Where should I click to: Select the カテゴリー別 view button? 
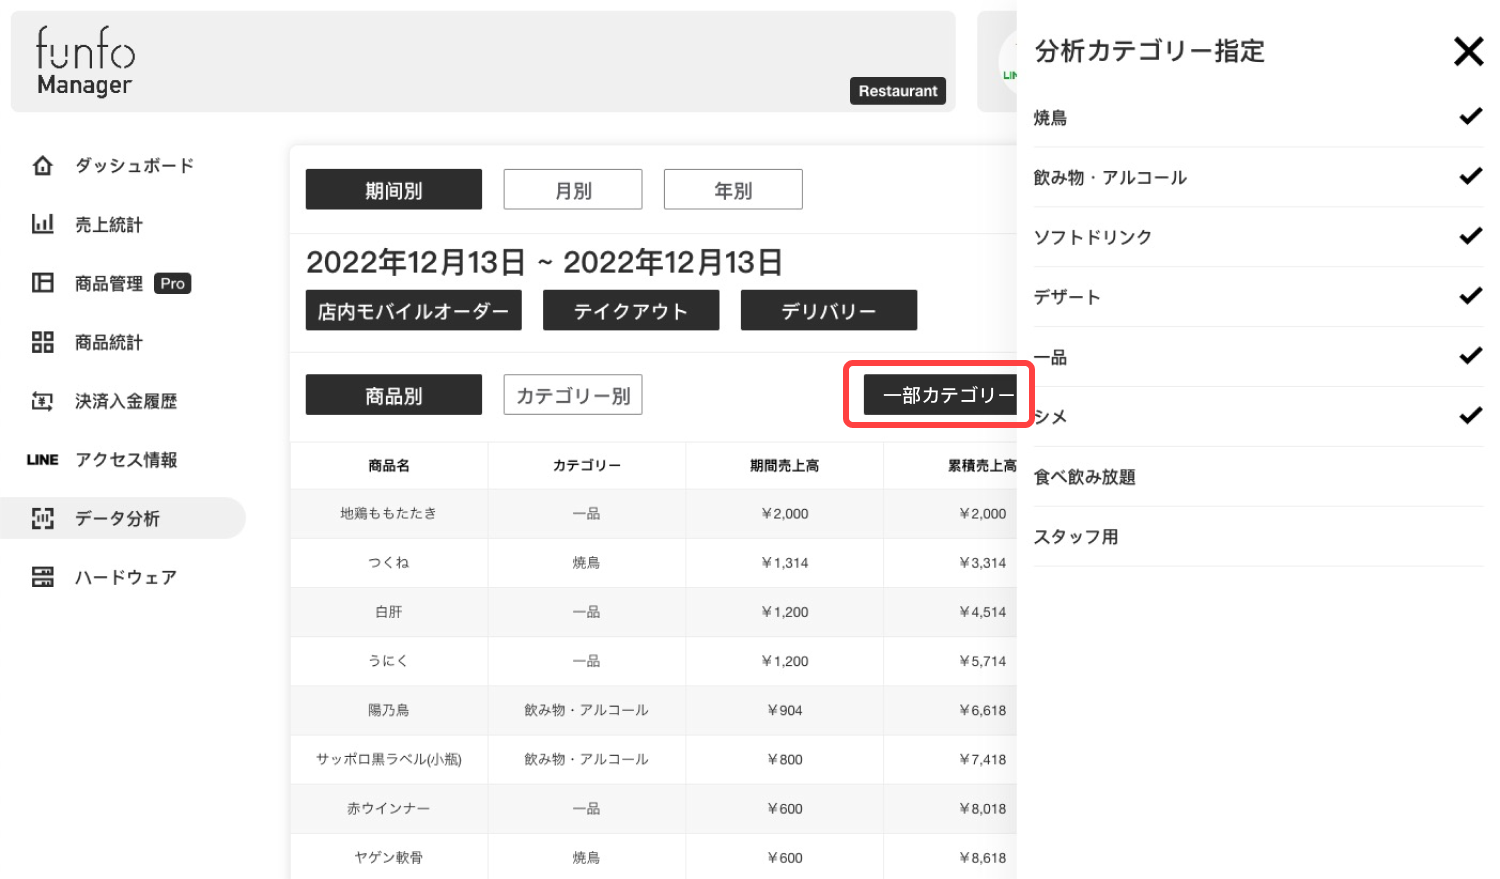[573, 395]
